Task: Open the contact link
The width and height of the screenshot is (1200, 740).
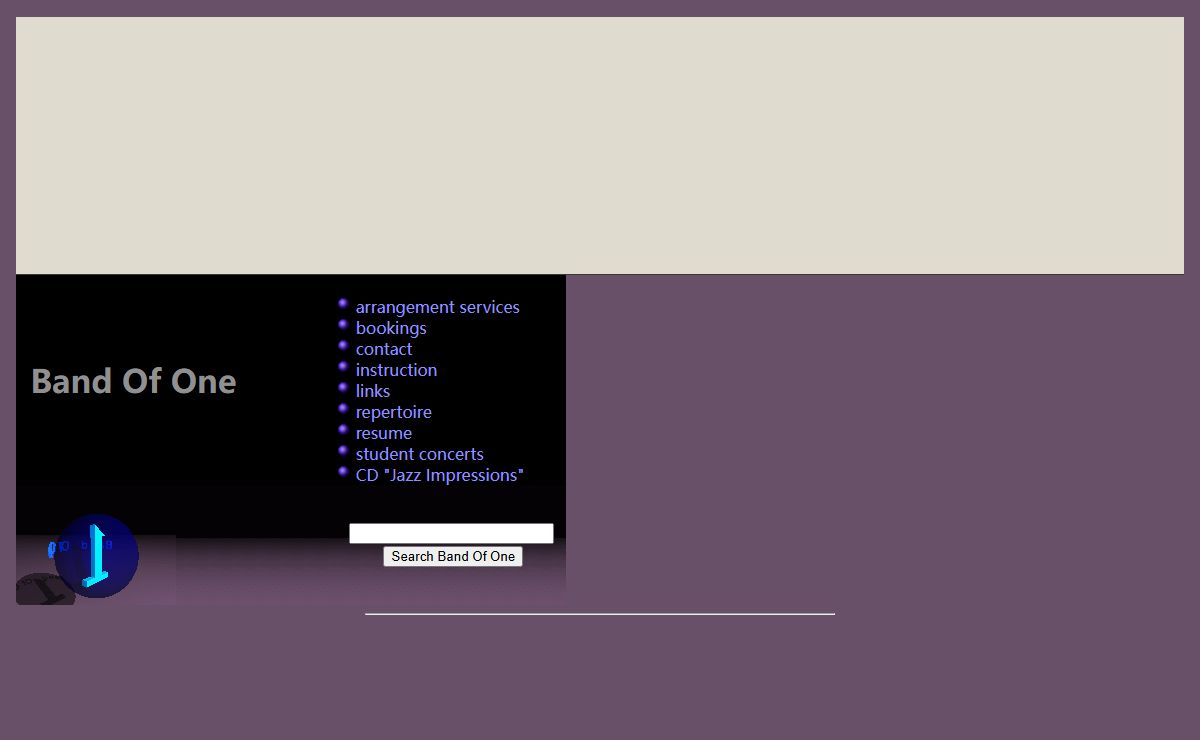Action: [383, 349]
